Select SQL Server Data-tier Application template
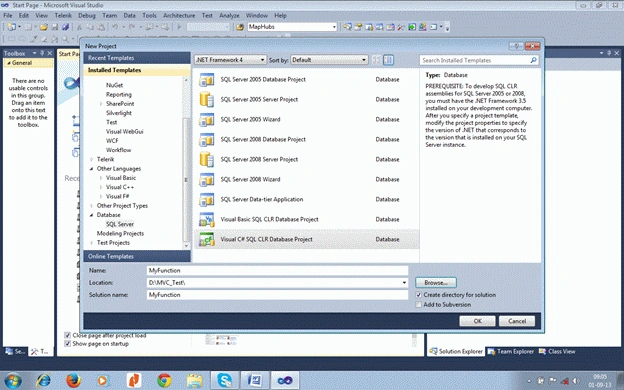Screen dimensions: 624x390 [306, 199]
